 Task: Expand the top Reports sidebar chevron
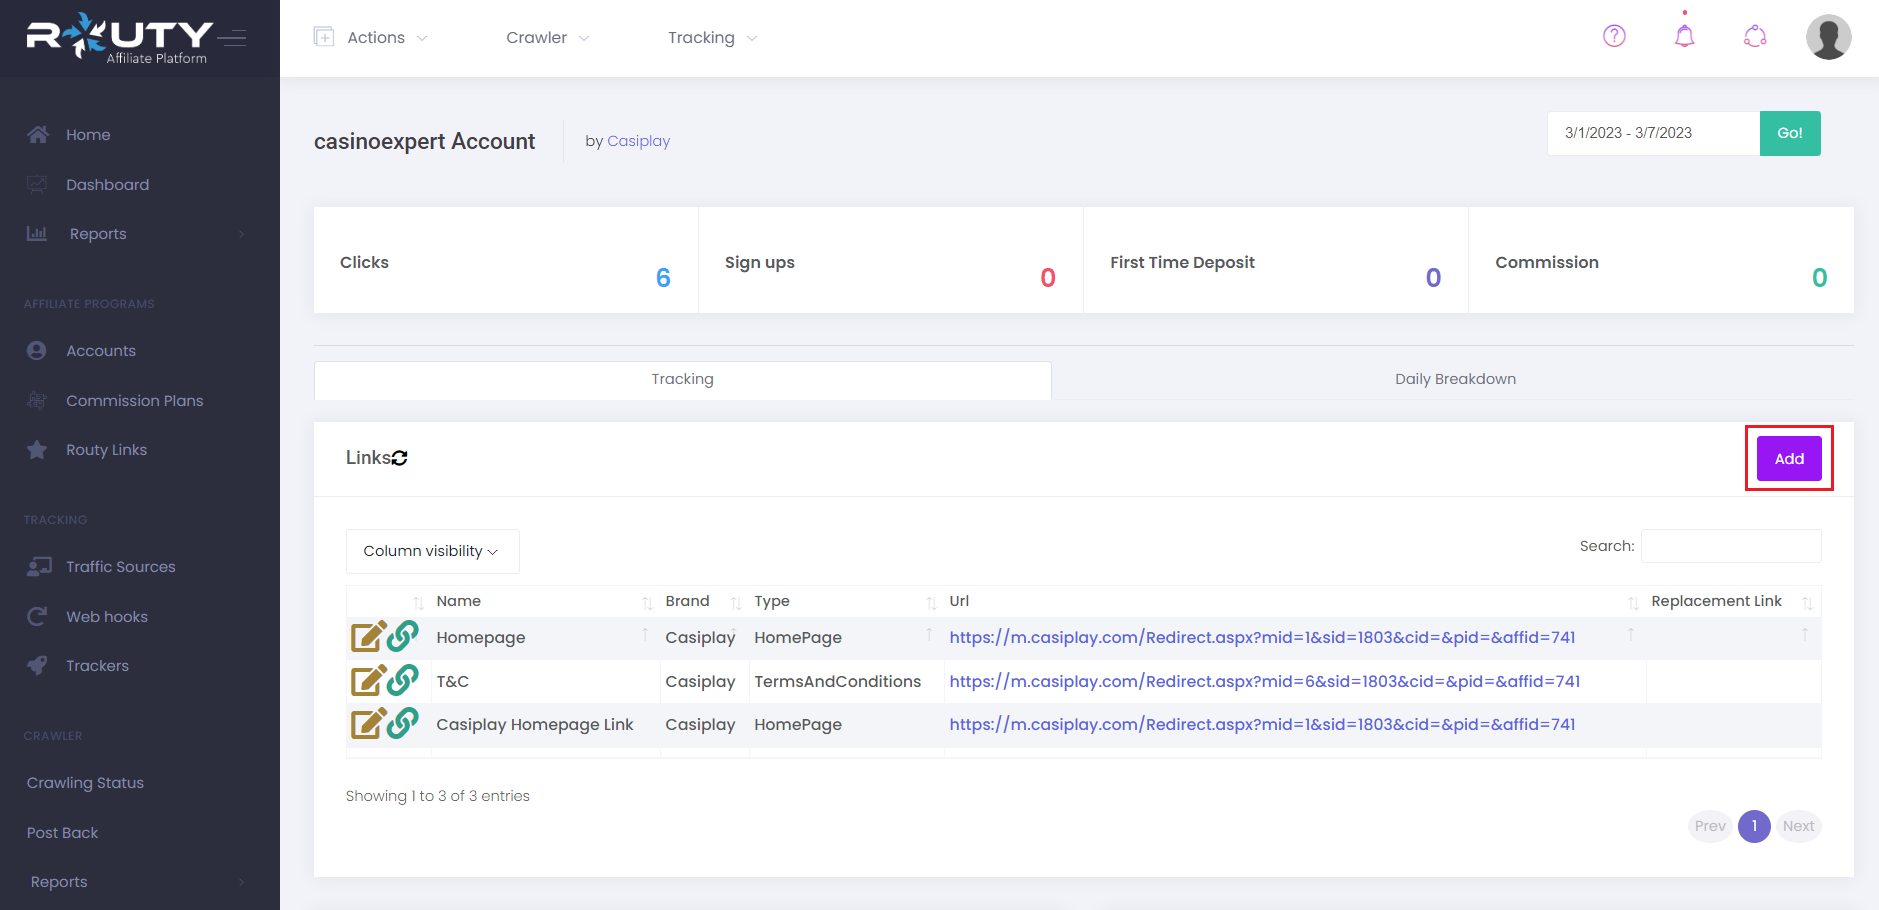tap(241, 234)
